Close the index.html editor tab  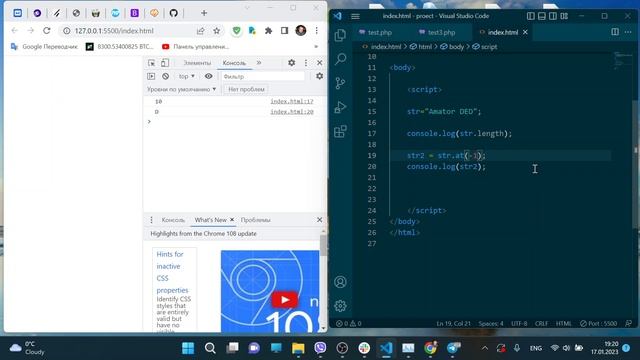(x=525, y=32)
